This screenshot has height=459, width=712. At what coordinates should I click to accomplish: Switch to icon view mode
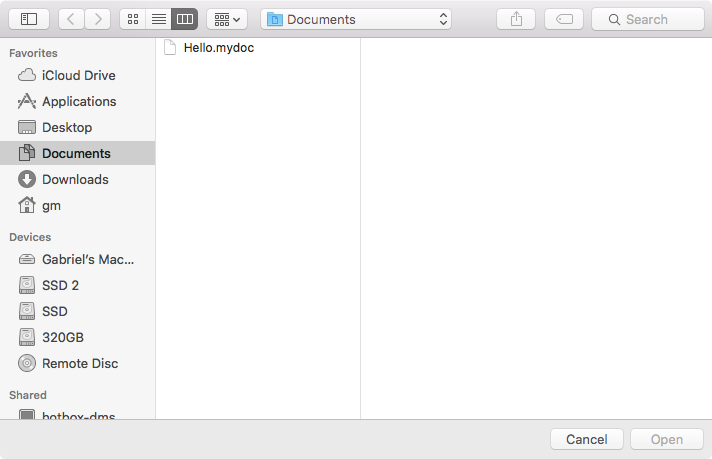pyautogui.click(x=132, y=19)
